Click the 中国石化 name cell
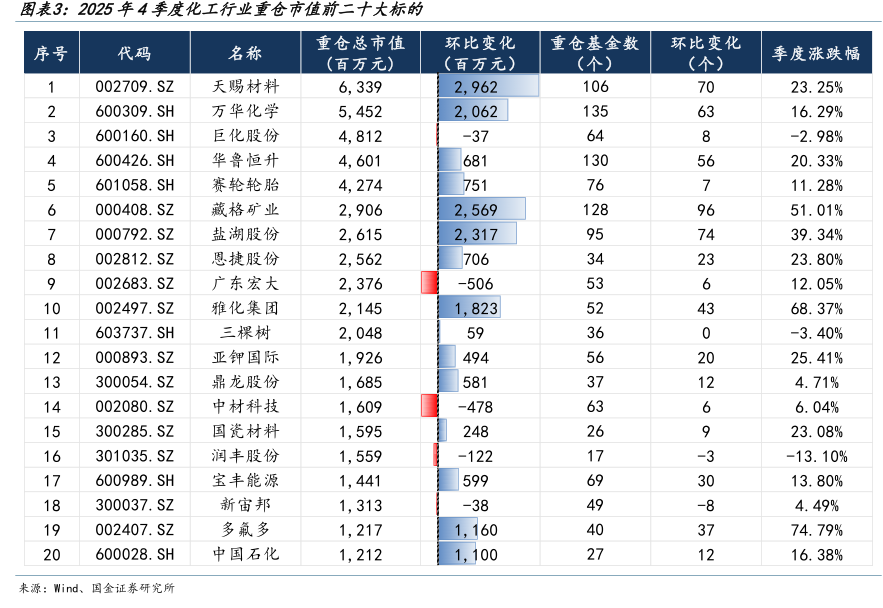This screenshot has height=608, width=883. tap(245, 553)
